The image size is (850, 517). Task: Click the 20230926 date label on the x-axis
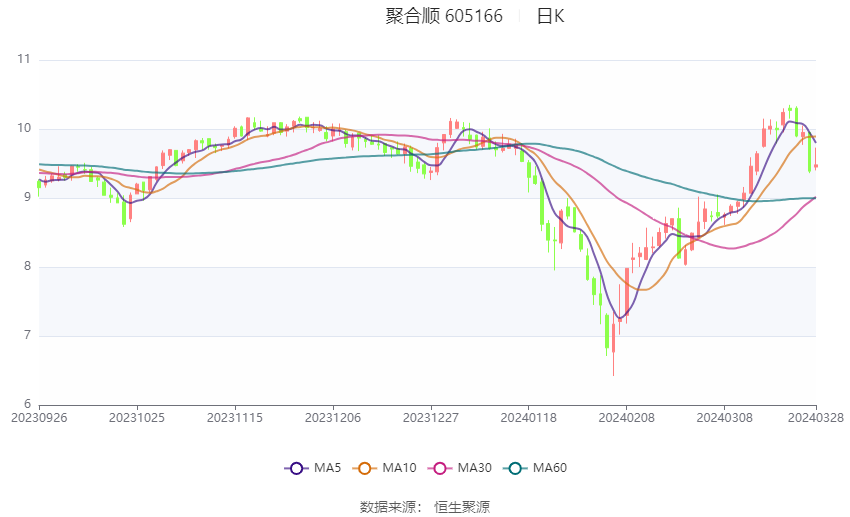click(x=39, y=417)
